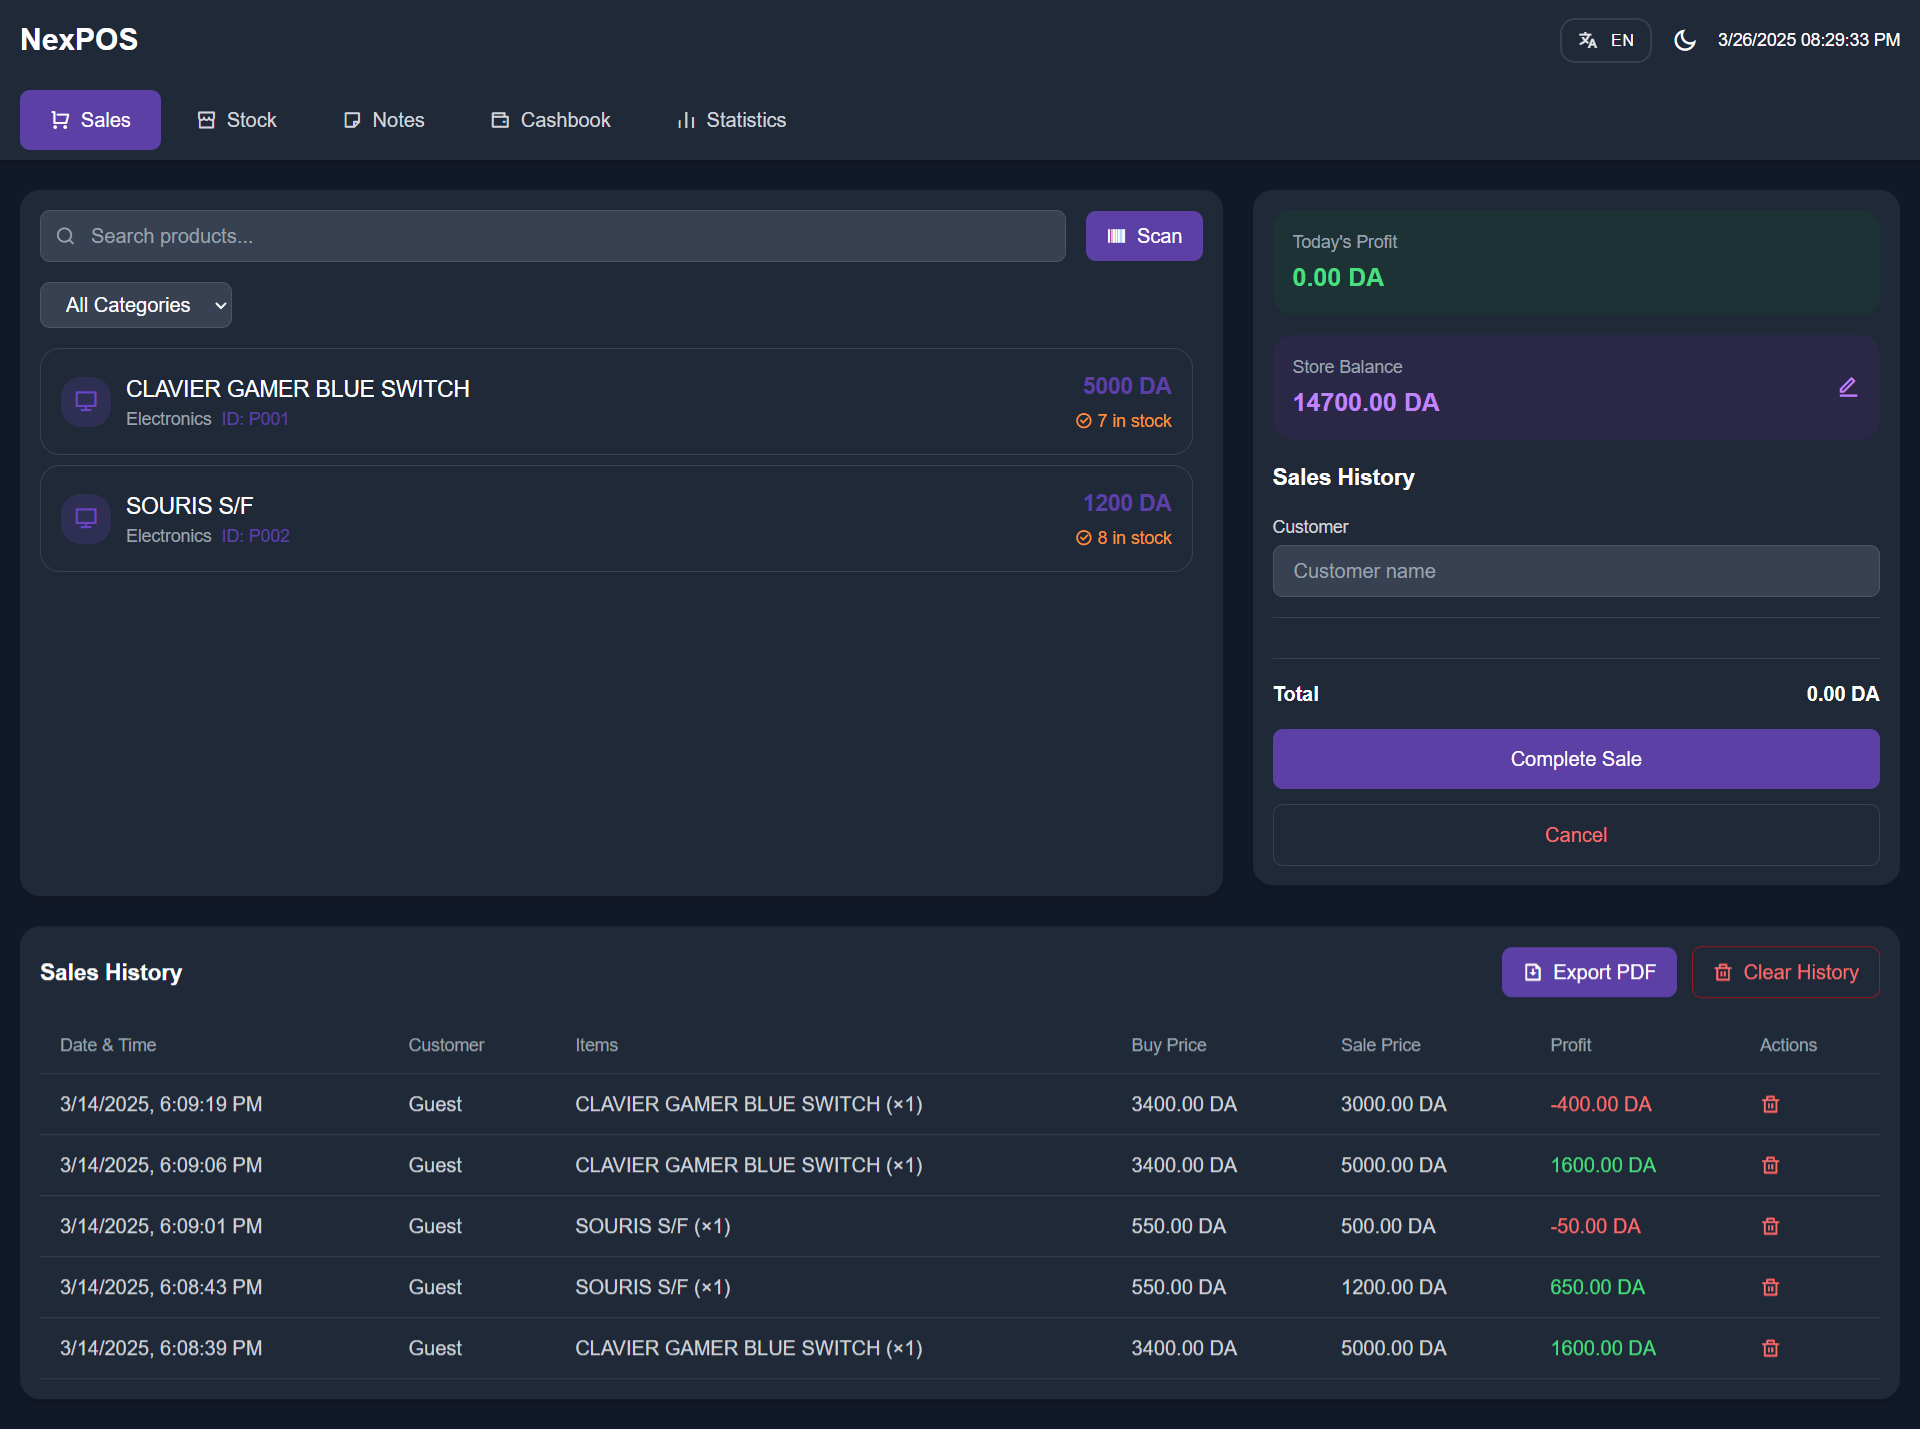Screen dimensions: 1920x1430
Task: Add CLAVIER GAMER BLUE SWITCH product card
Action: 616,401
